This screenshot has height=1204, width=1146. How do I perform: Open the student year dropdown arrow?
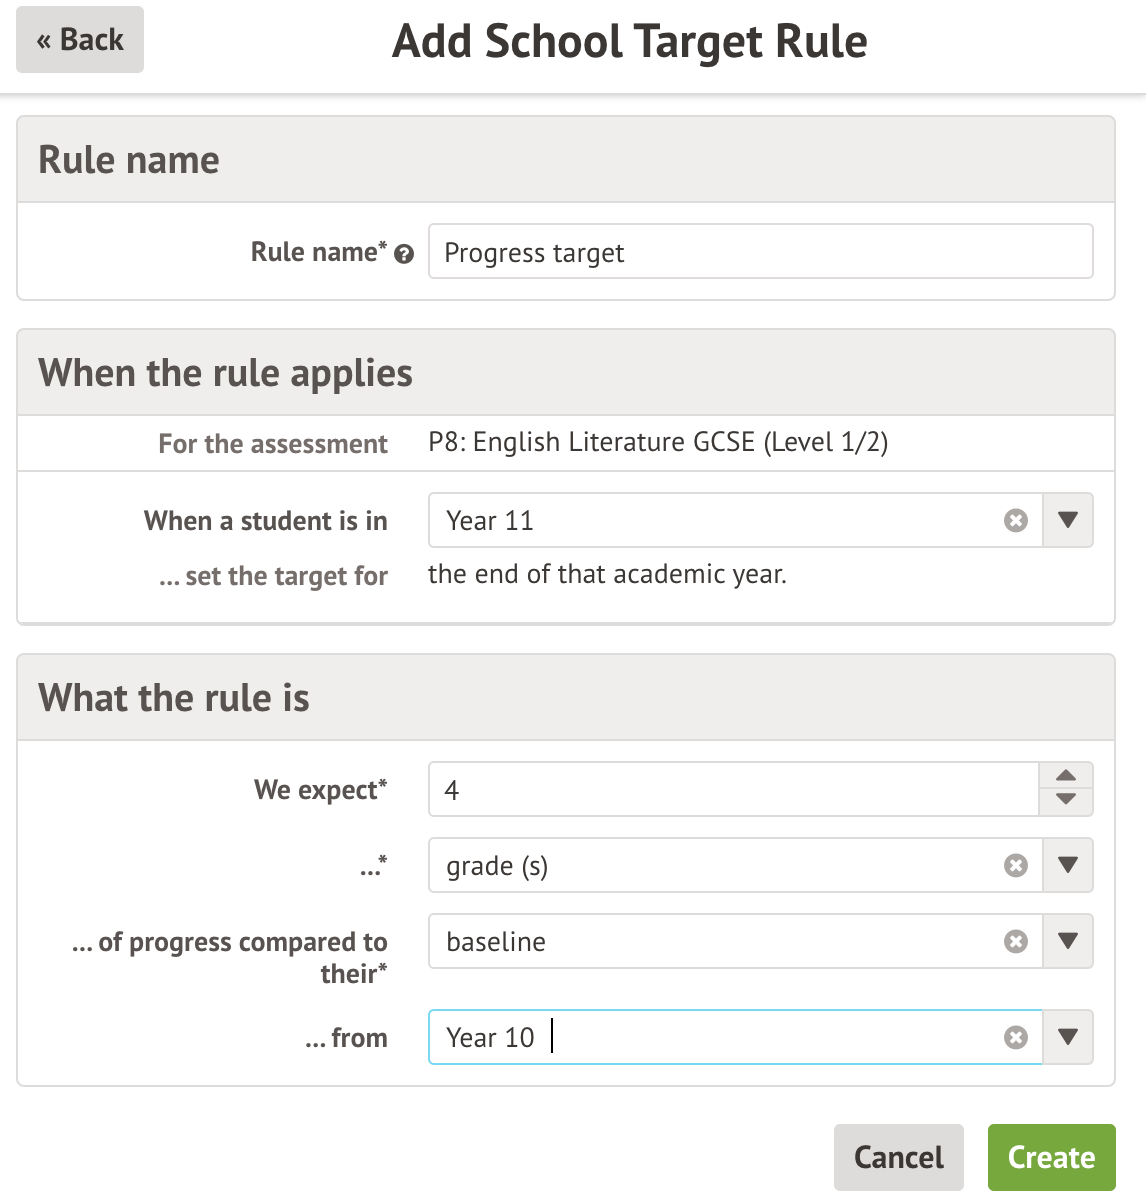pyautogui.click(x=1067, y=520)
